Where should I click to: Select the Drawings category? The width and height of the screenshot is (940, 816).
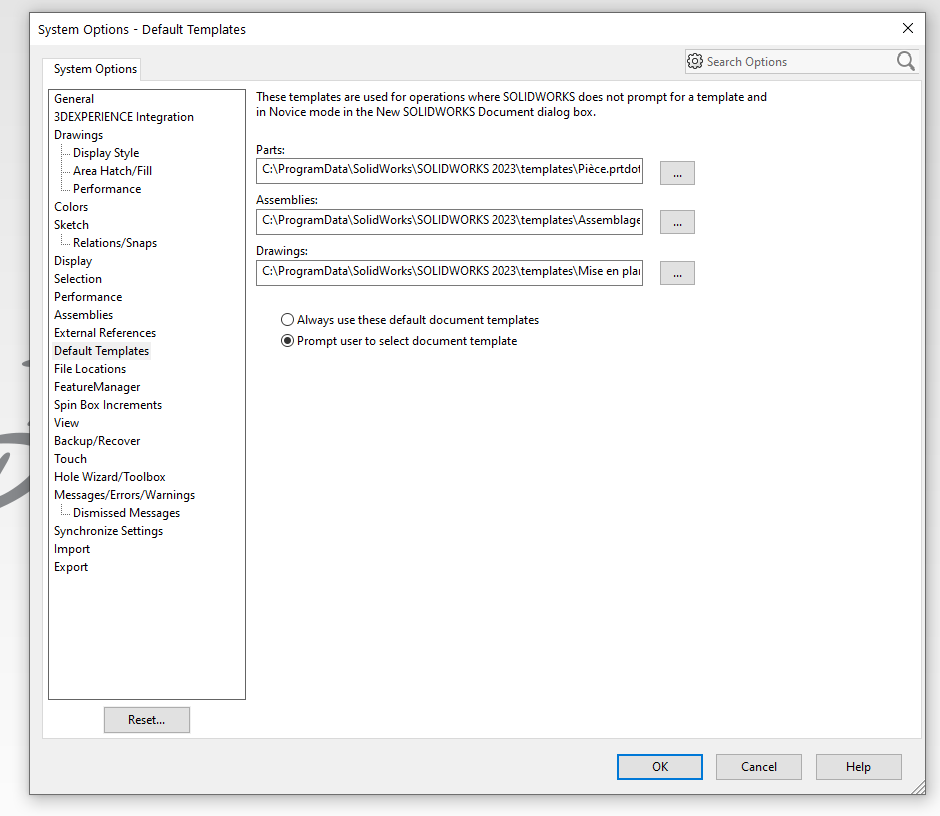(78, 134)
